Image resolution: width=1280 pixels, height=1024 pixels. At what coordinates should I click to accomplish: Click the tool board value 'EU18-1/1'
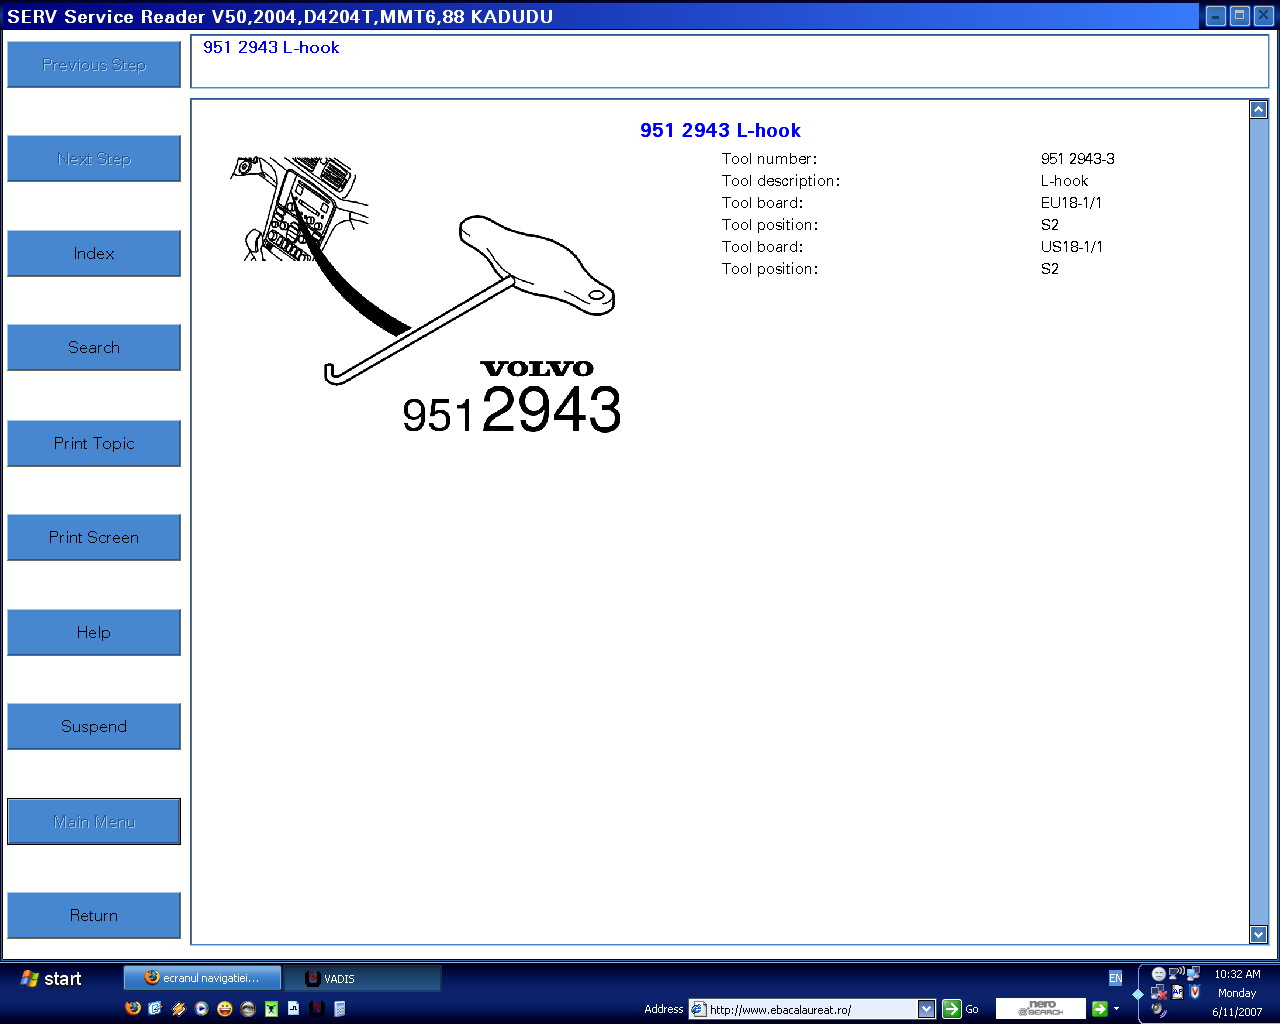pyautogui.click(x=1071, y=203)
